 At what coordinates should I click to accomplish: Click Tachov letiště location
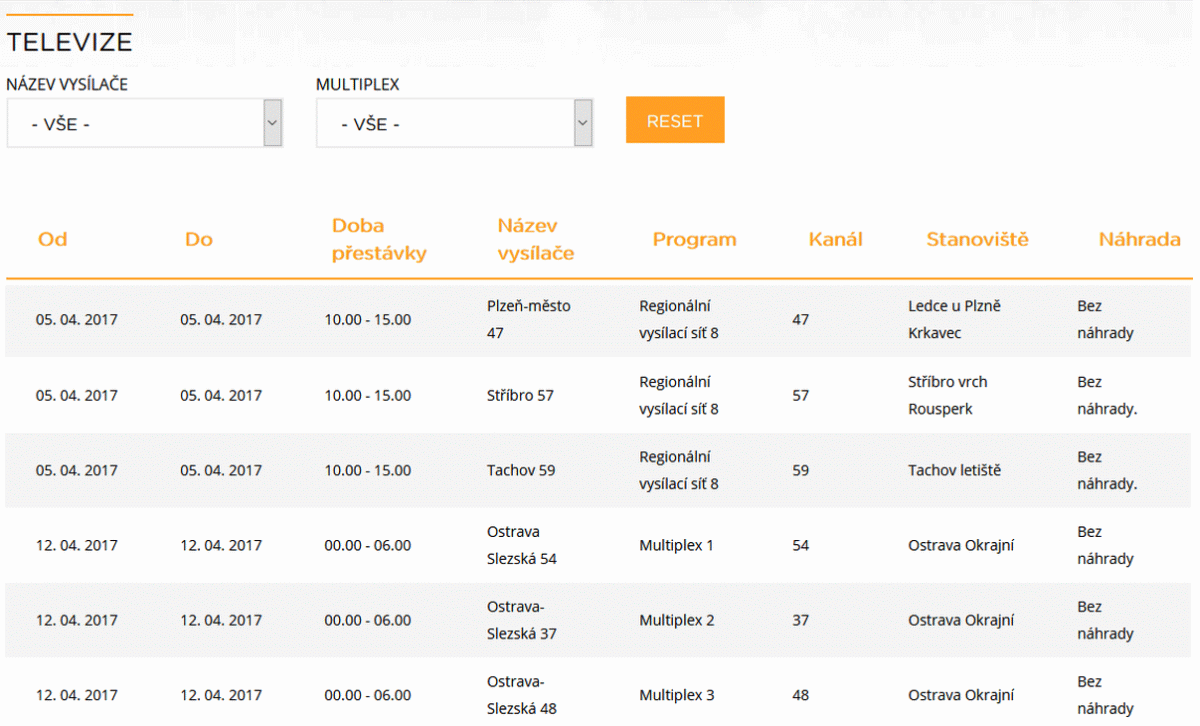tap(954, 470)
